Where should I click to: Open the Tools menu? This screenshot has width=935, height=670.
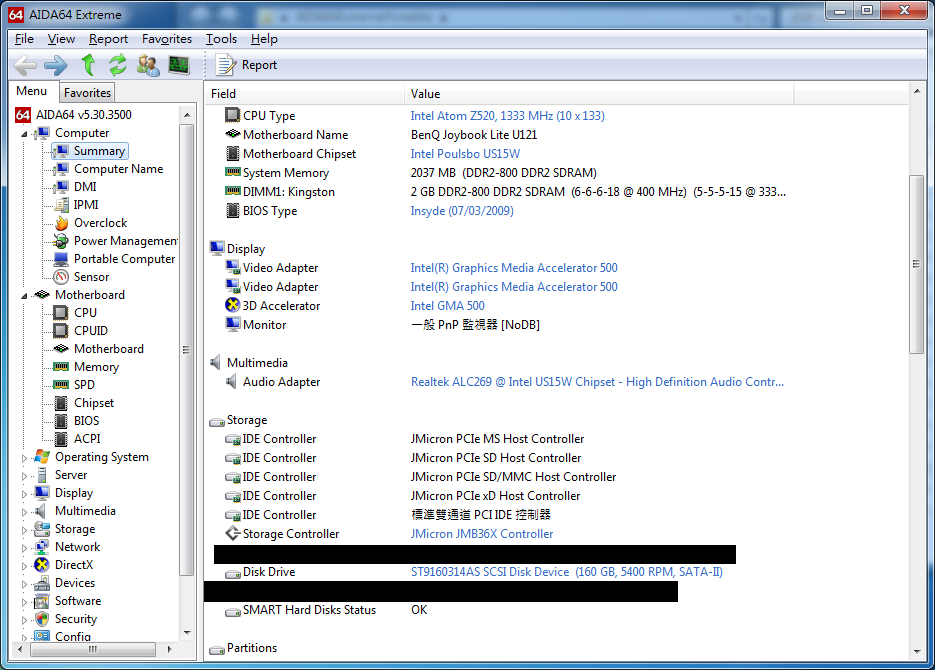click(x=221, y=39)
